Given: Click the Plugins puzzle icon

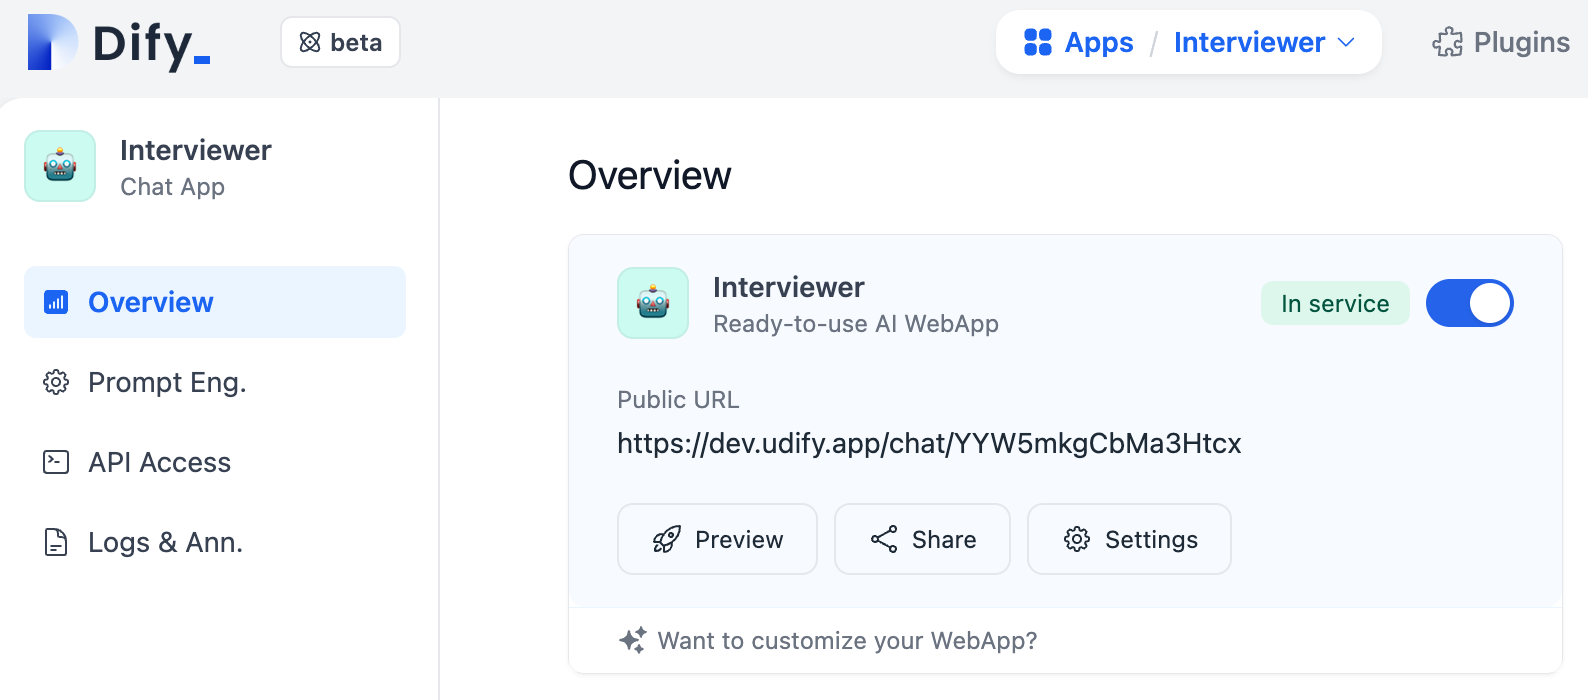Looking at the screenshot, I should coord(1447,42).
